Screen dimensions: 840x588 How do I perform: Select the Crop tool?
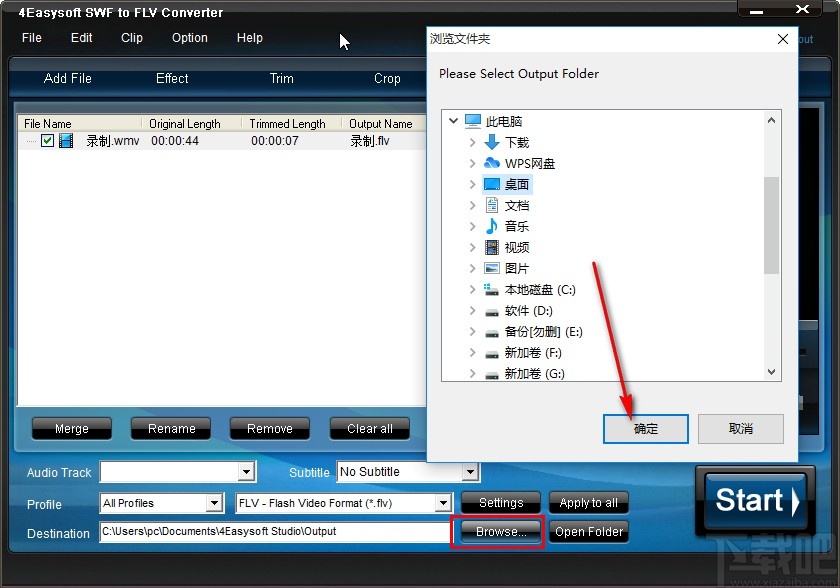coord(387,78)
